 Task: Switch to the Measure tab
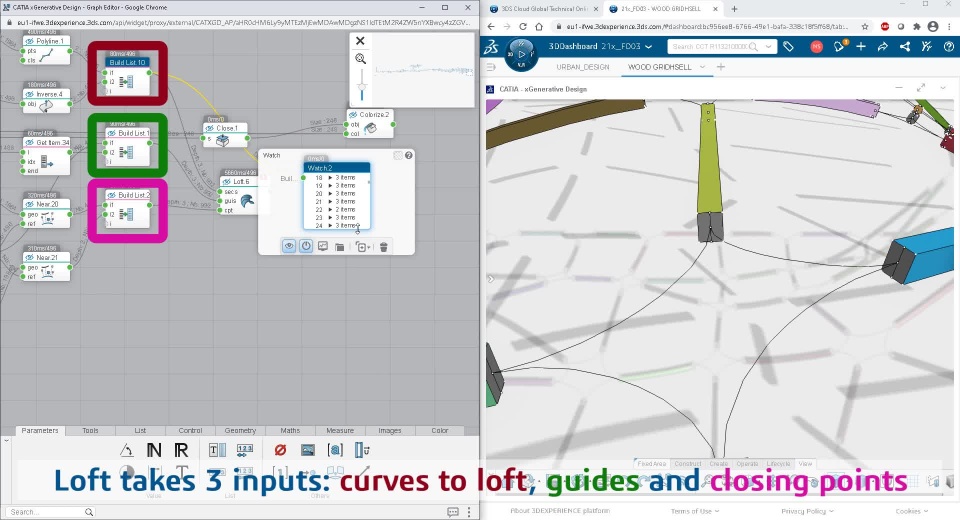(340, 431)
